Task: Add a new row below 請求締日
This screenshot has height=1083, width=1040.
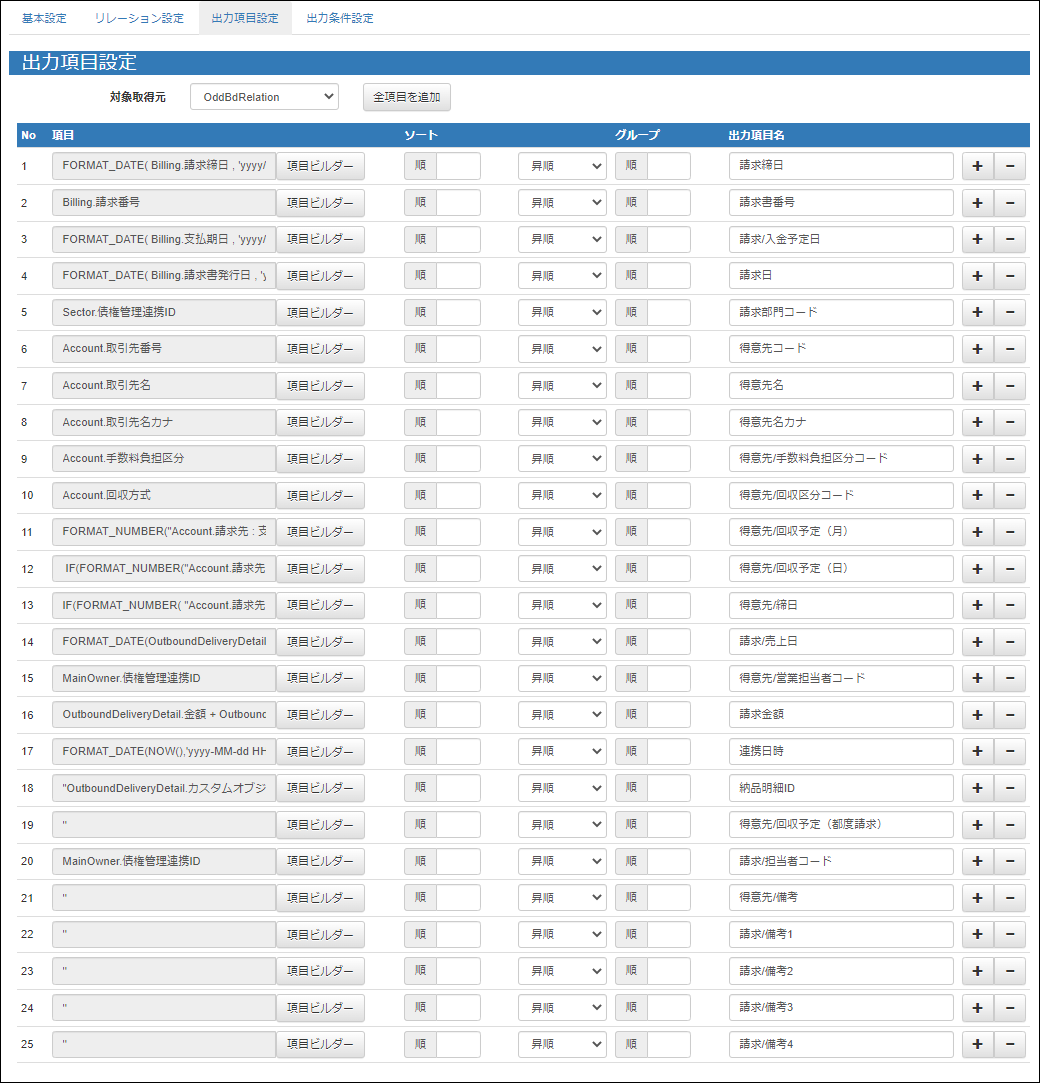Action: [977, 166]
